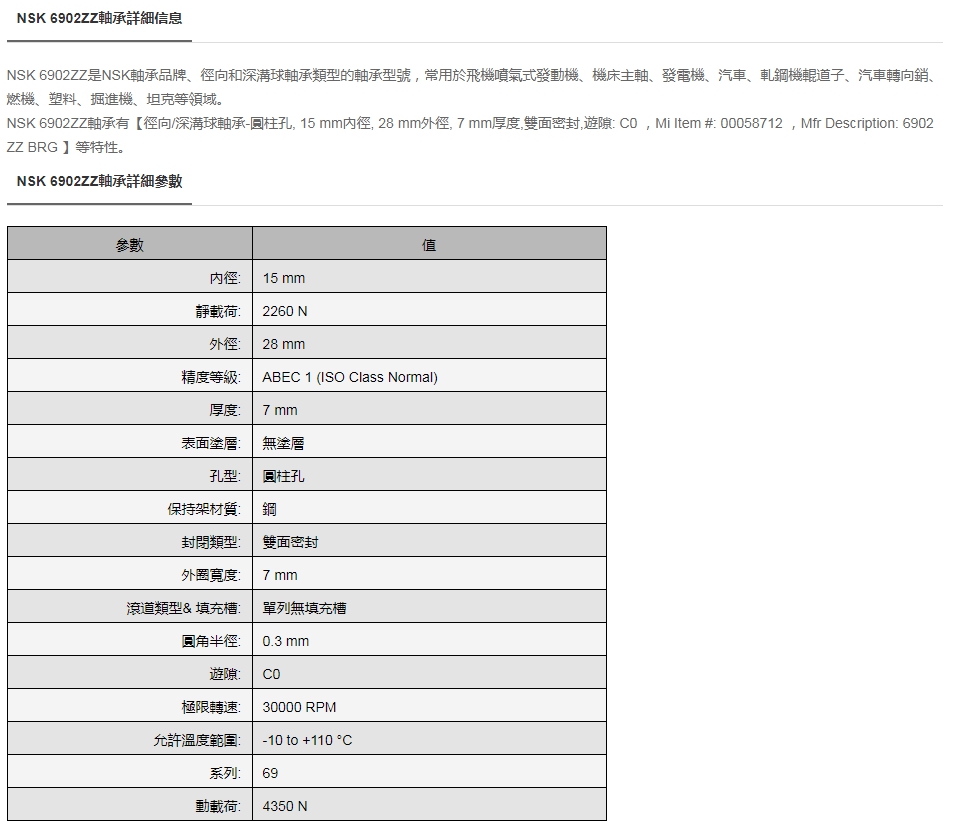Click the "遊隙:" parameter label
This screenshot has width=956, height=828.
pyautogui.click(x=225, y=673)
